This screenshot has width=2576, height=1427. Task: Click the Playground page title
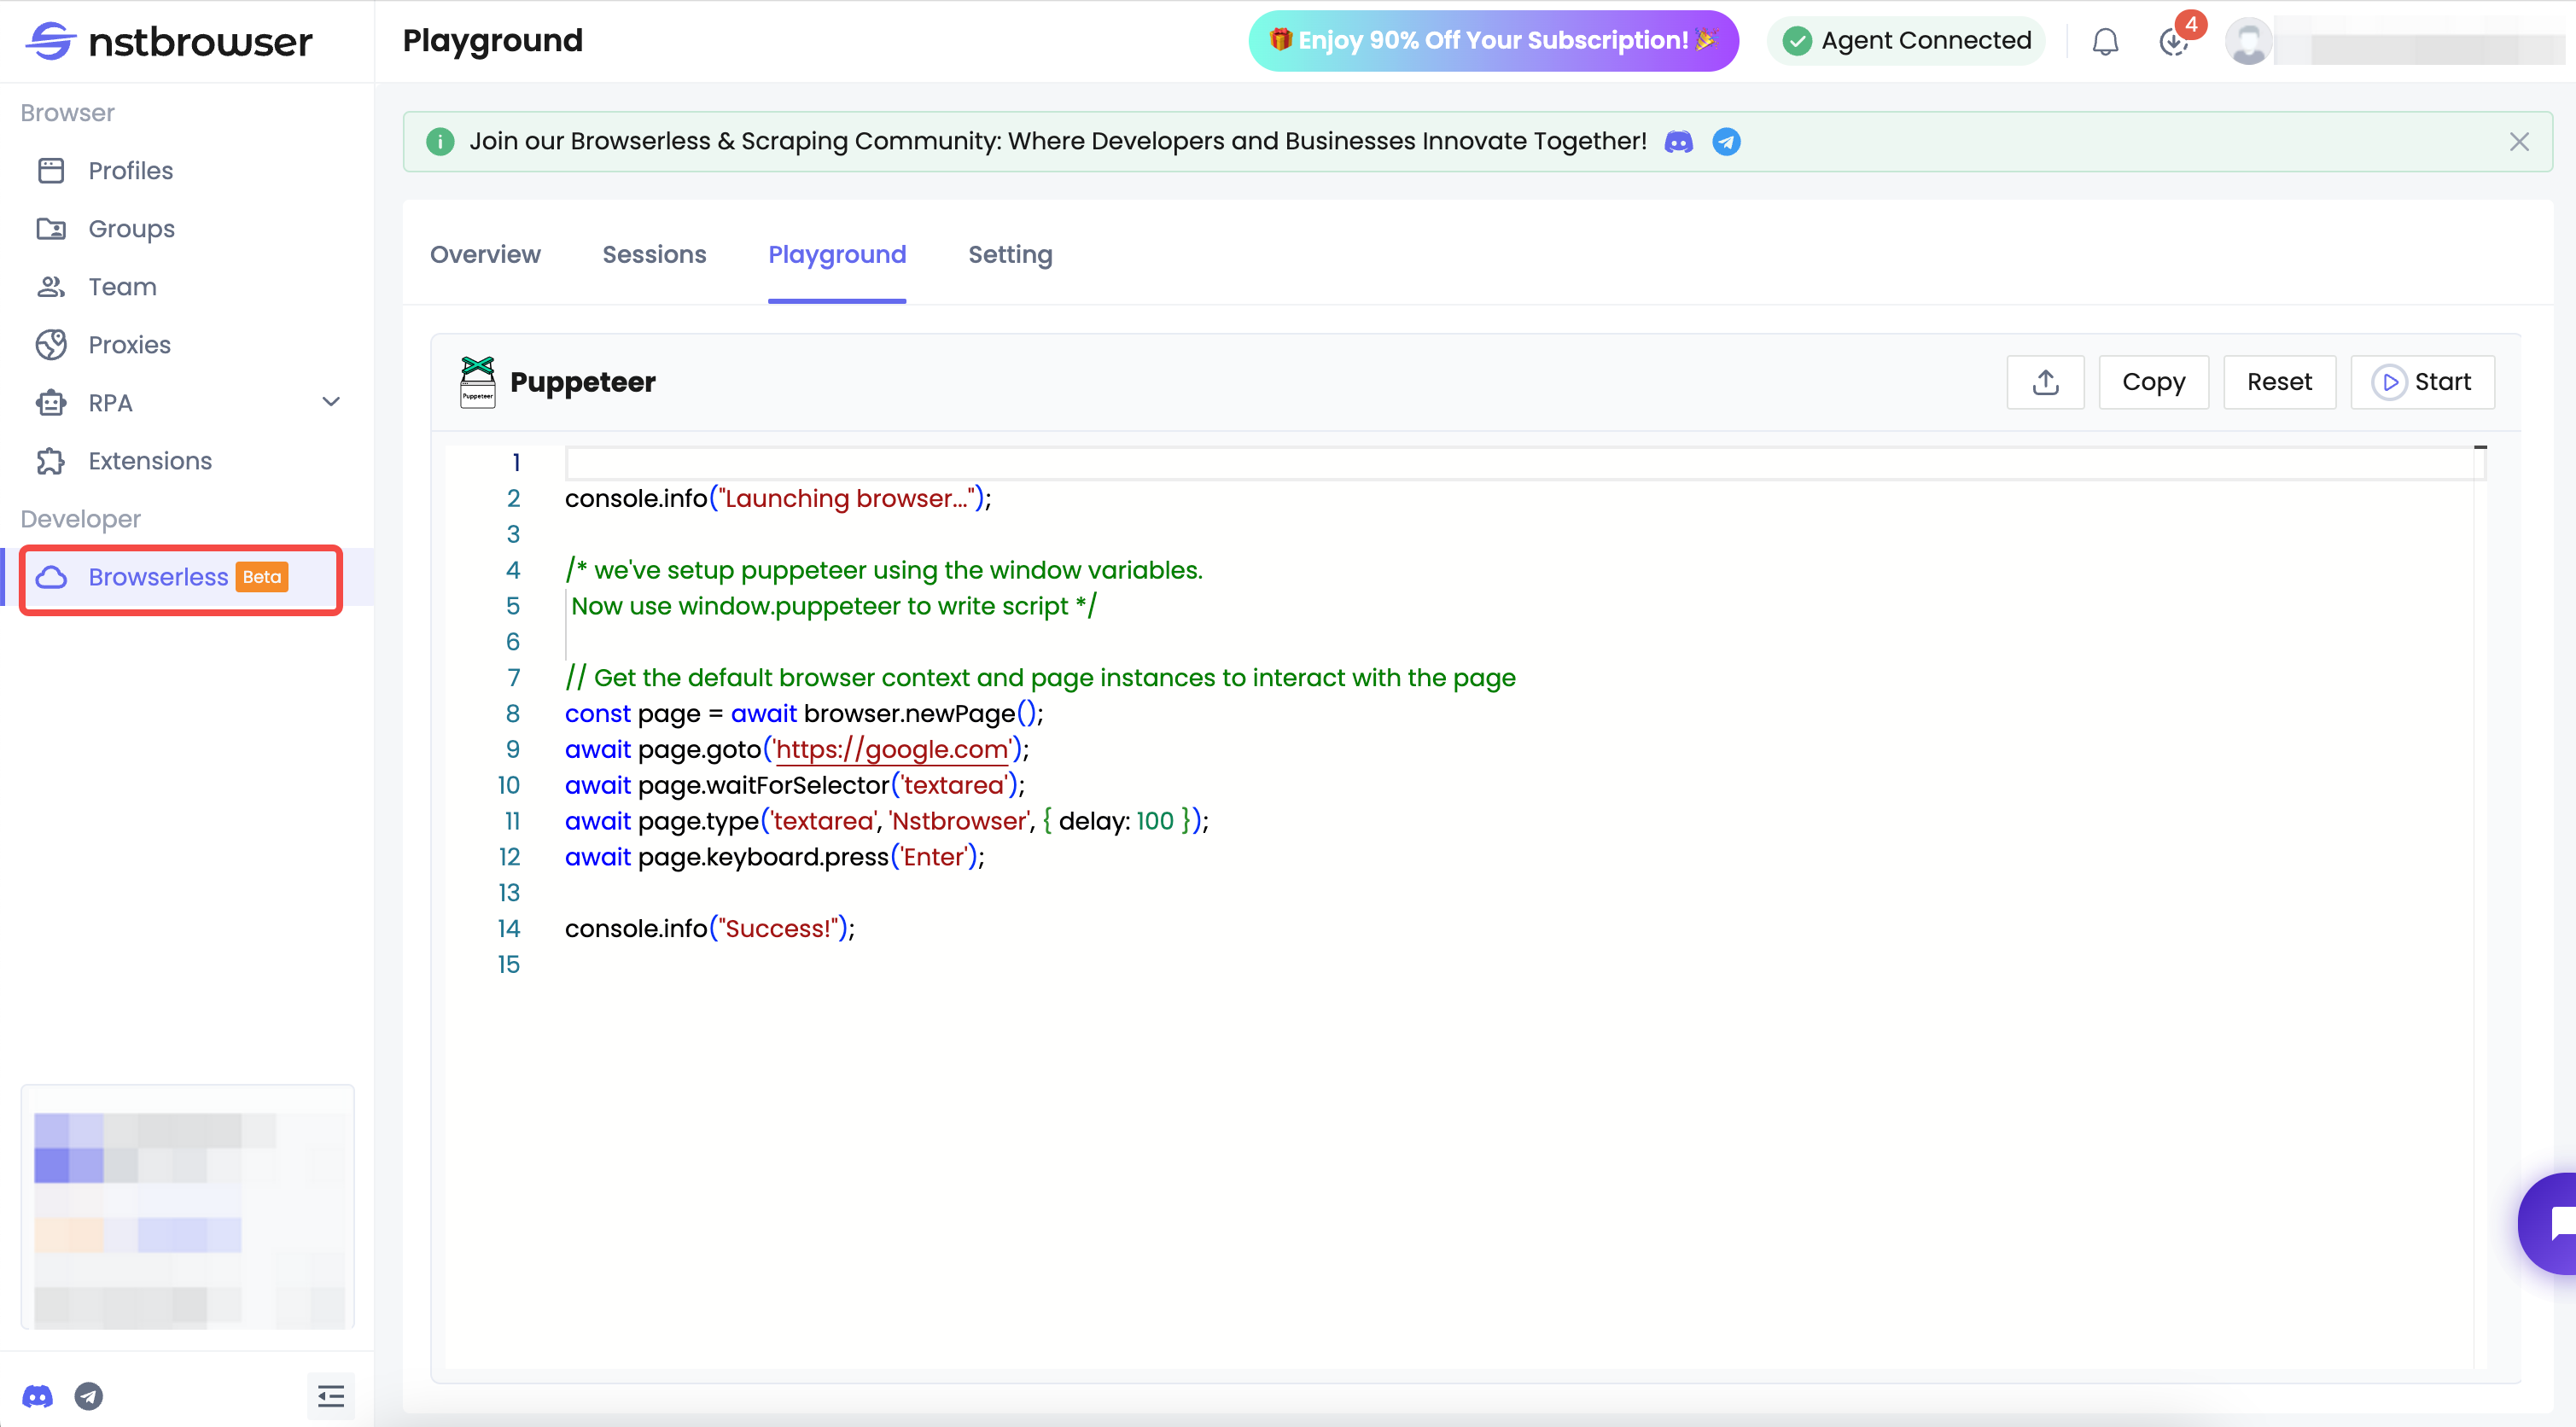[492, 41]
